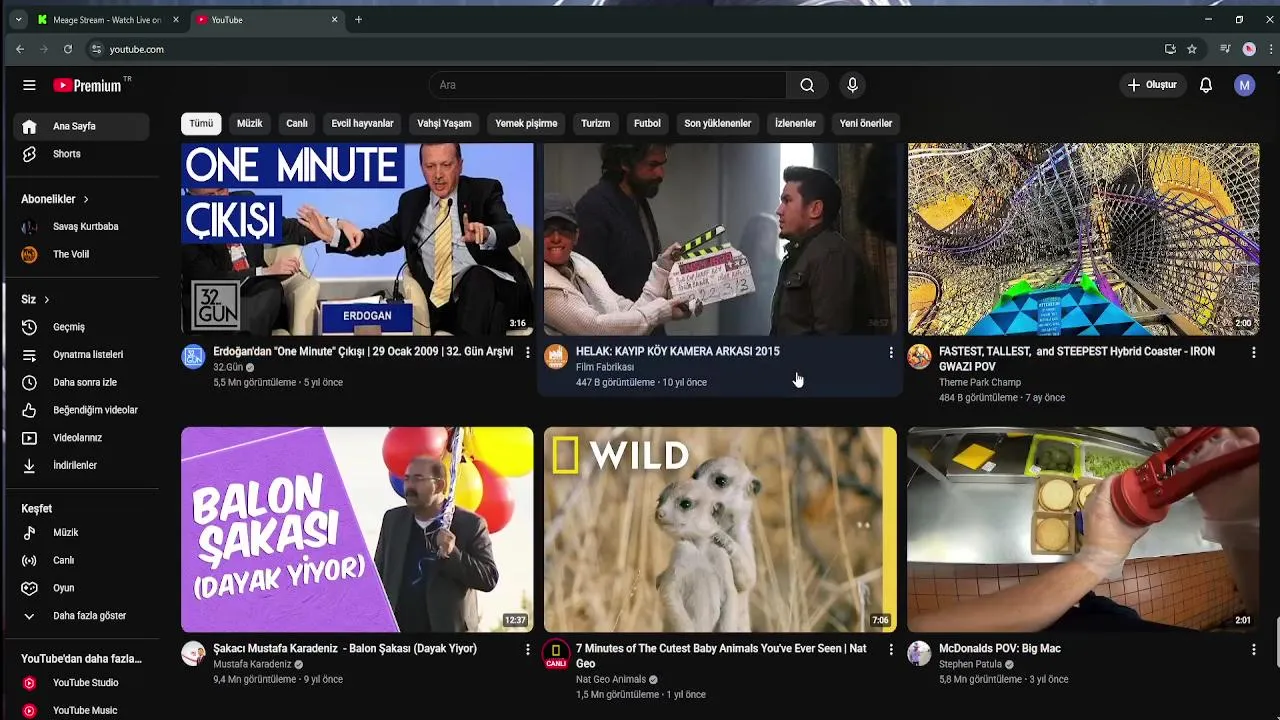Open the notifications bell
Image resolution: width=1280 pixels, height=720 pixels.
pyautogui.click(x=1206, y=85)
